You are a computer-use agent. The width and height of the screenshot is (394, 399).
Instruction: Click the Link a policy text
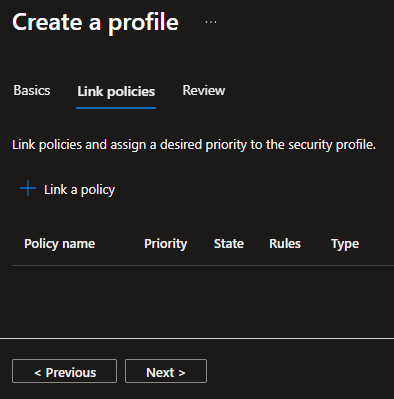(x=79, y=190)
